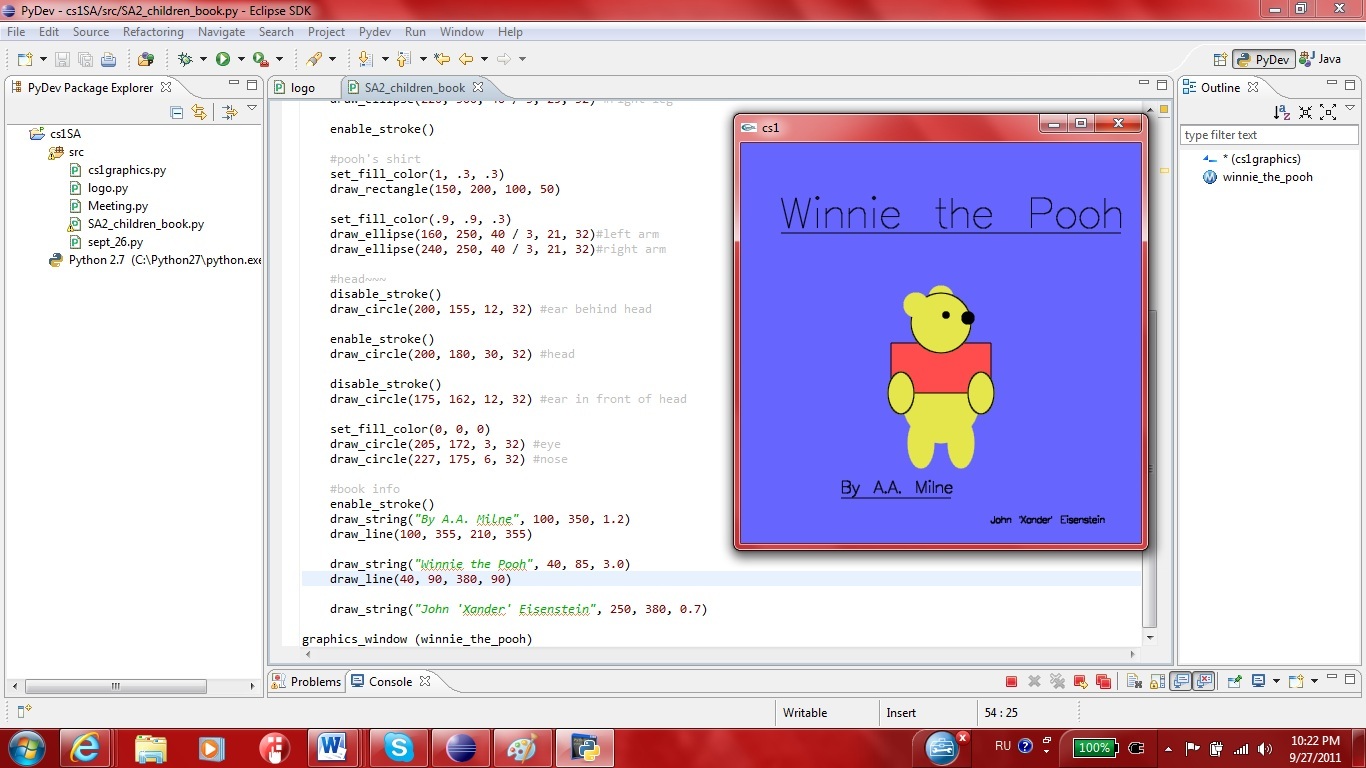
Task: Click the Python 2.7 interpreter entry
Action: (155, 260)
